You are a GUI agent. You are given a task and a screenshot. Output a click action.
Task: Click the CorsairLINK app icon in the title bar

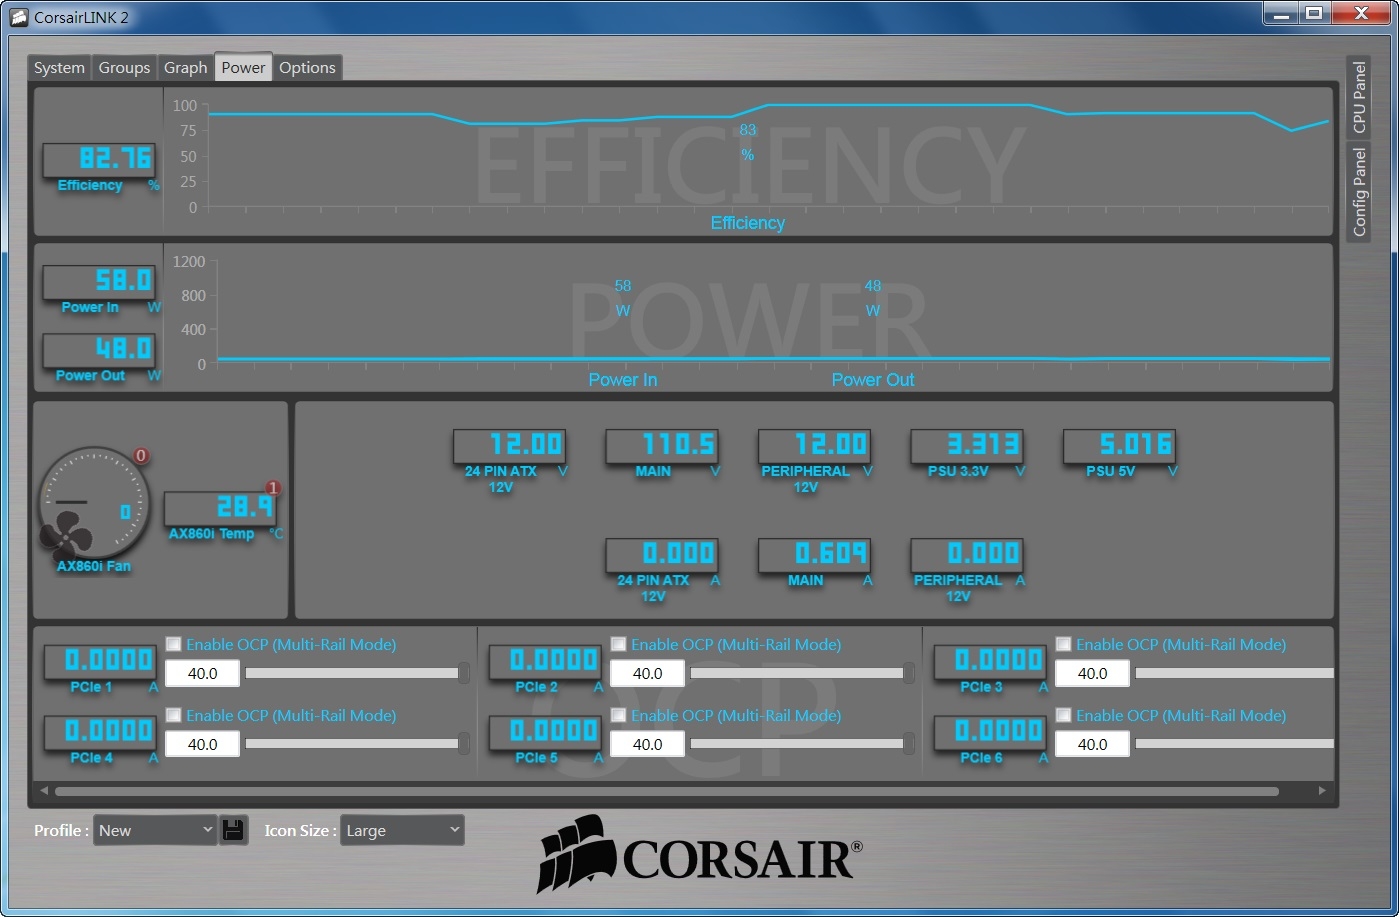(18, 17)
